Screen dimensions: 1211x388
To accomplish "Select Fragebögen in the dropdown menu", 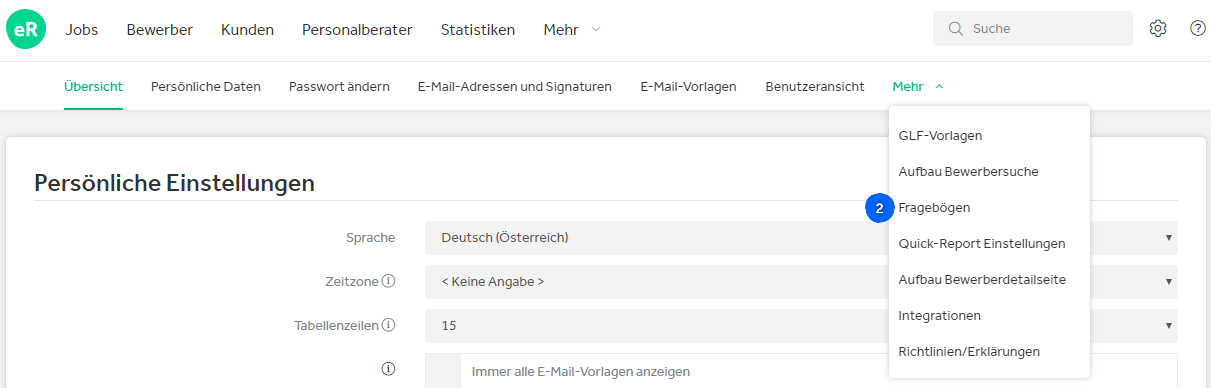I will tap(934, 208).
